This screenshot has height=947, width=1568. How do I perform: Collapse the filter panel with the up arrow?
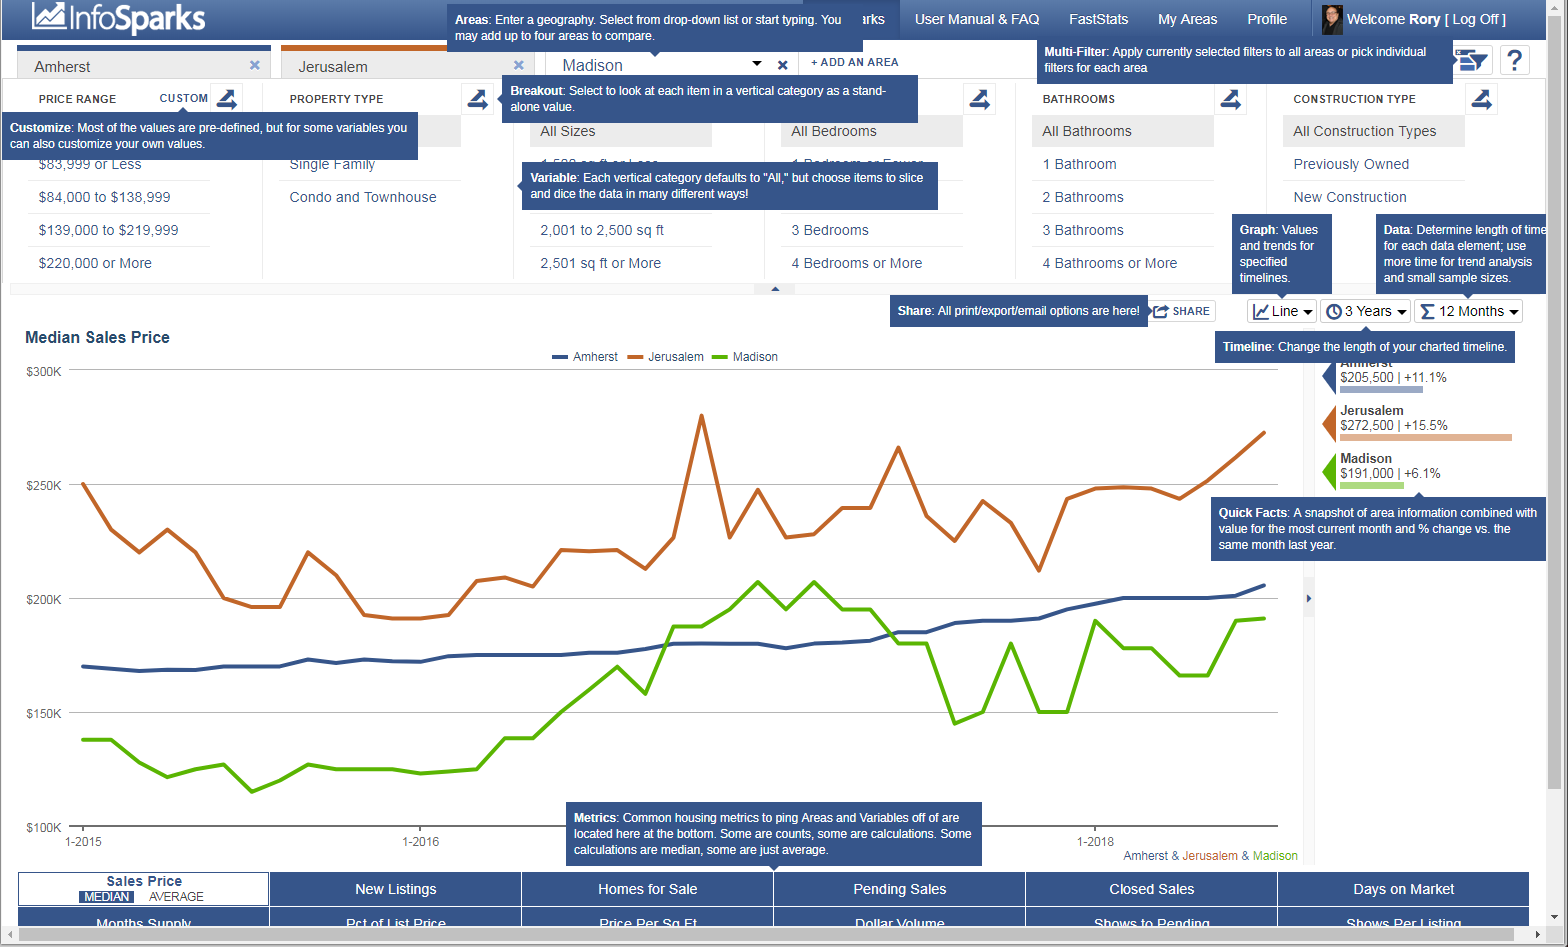pos(775,289)
